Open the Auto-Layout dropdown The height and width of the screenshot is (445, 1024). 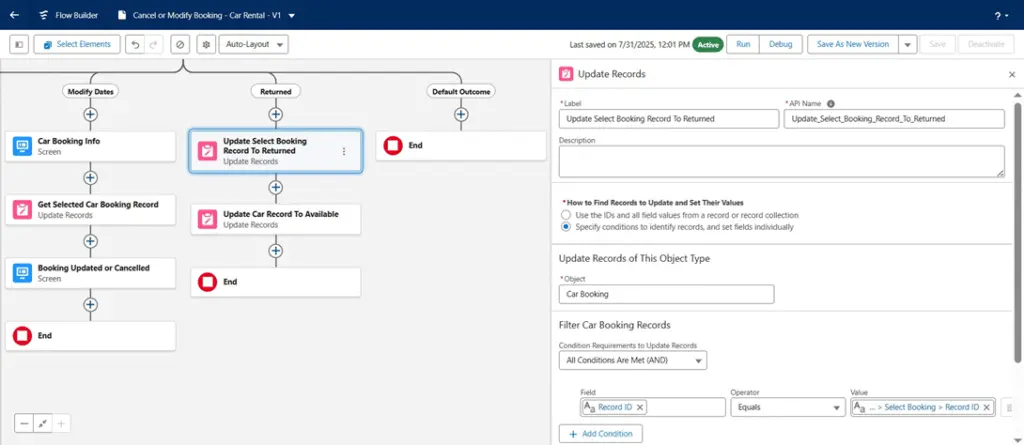(253, 44)
